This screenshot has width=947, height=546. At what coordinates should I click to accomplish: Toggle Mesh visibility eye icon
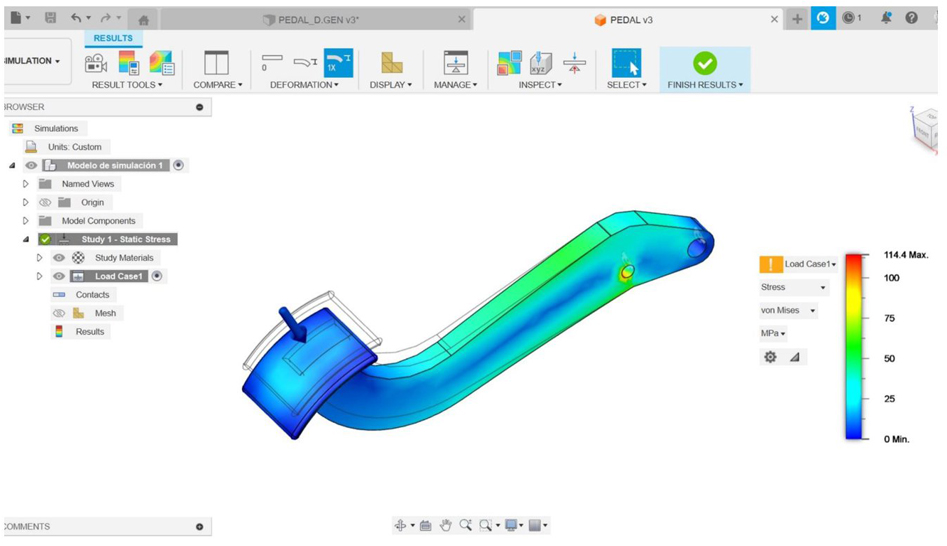[59, 313]
